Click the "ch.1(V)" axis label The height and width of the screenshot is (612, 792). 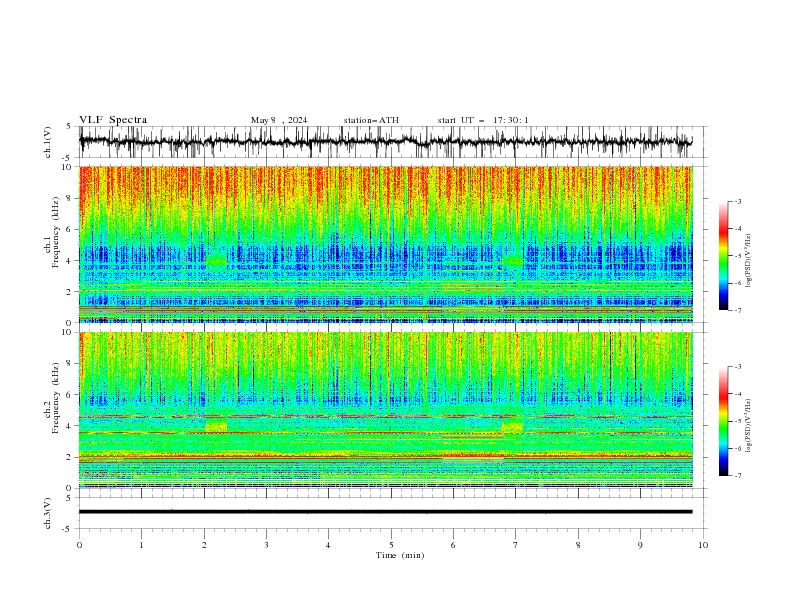[x=48, y=142]
